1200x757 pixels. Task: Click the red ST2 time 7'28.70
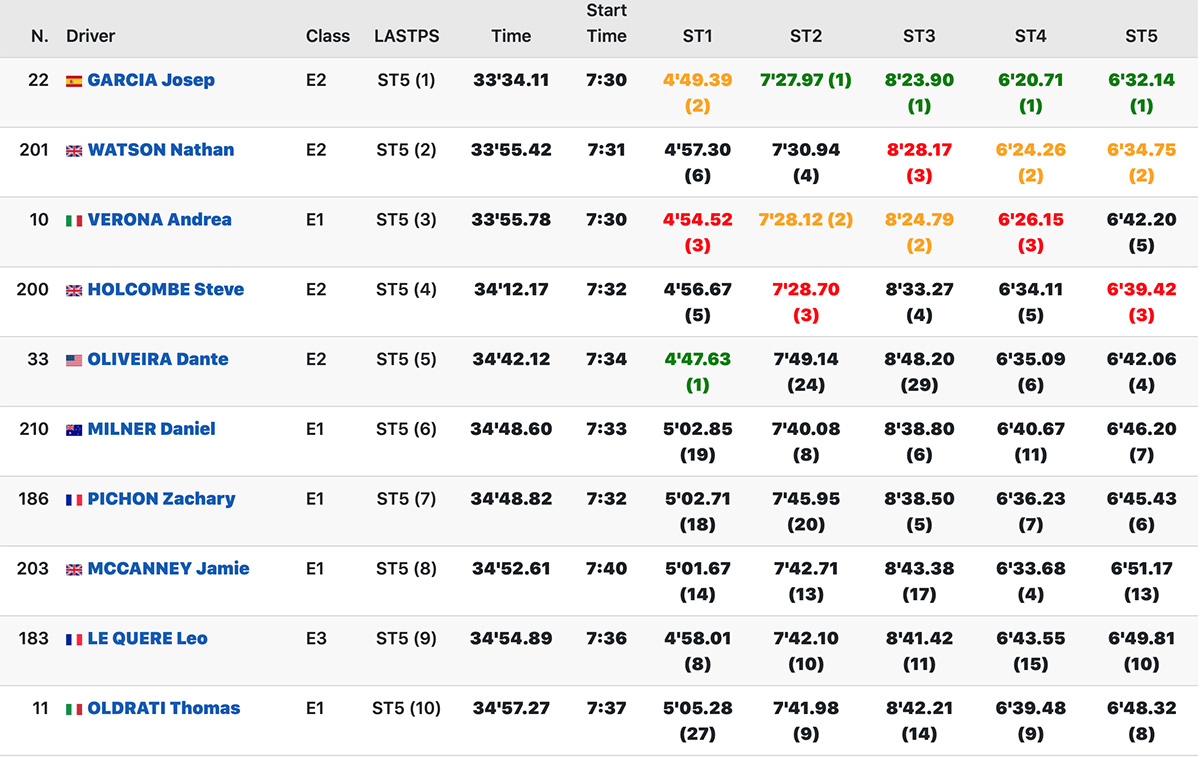(x=806, y=290)
